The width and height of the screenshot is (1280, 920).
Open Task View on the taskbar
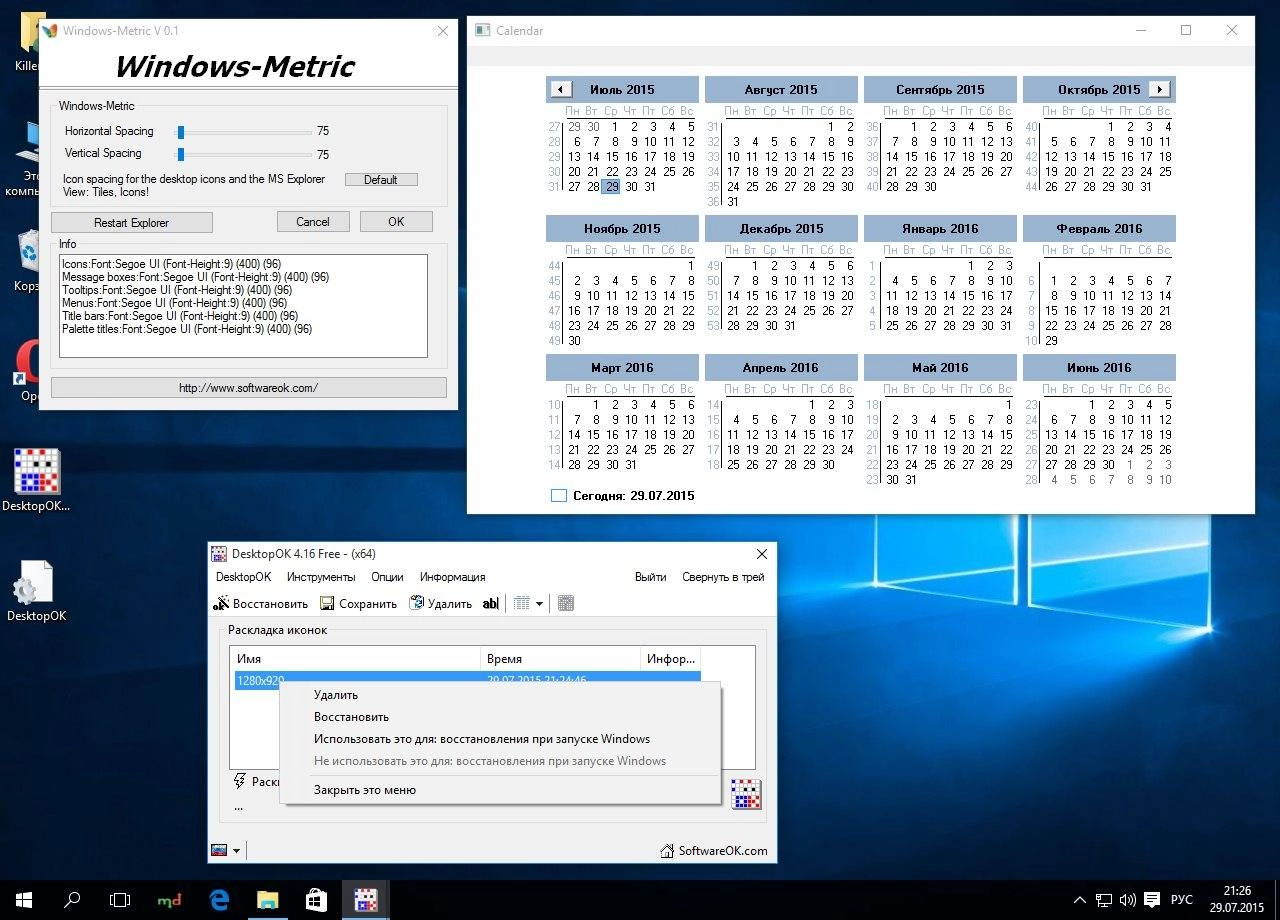[x=120, y=900]
